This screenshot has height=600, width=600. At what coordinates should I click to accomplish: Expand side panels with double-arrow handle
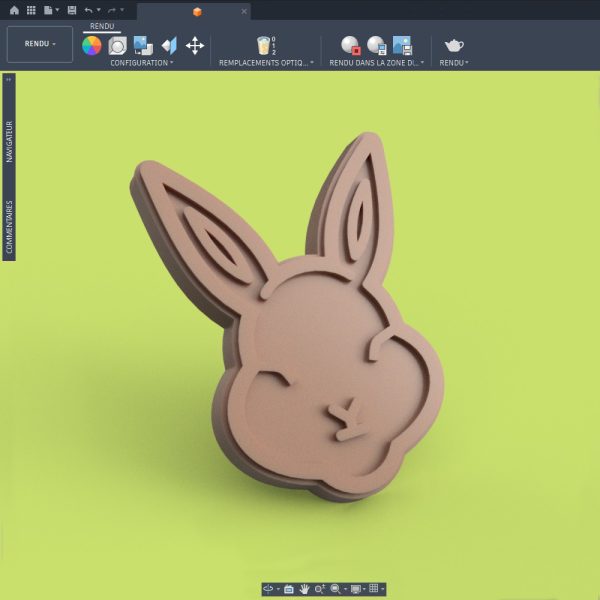pos(9,80)
